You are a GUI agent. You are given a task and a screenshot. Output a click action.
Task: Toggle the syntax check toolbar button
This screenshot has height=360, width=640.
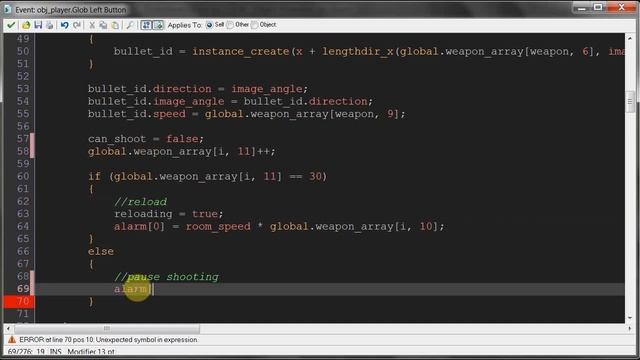[146, 25]
